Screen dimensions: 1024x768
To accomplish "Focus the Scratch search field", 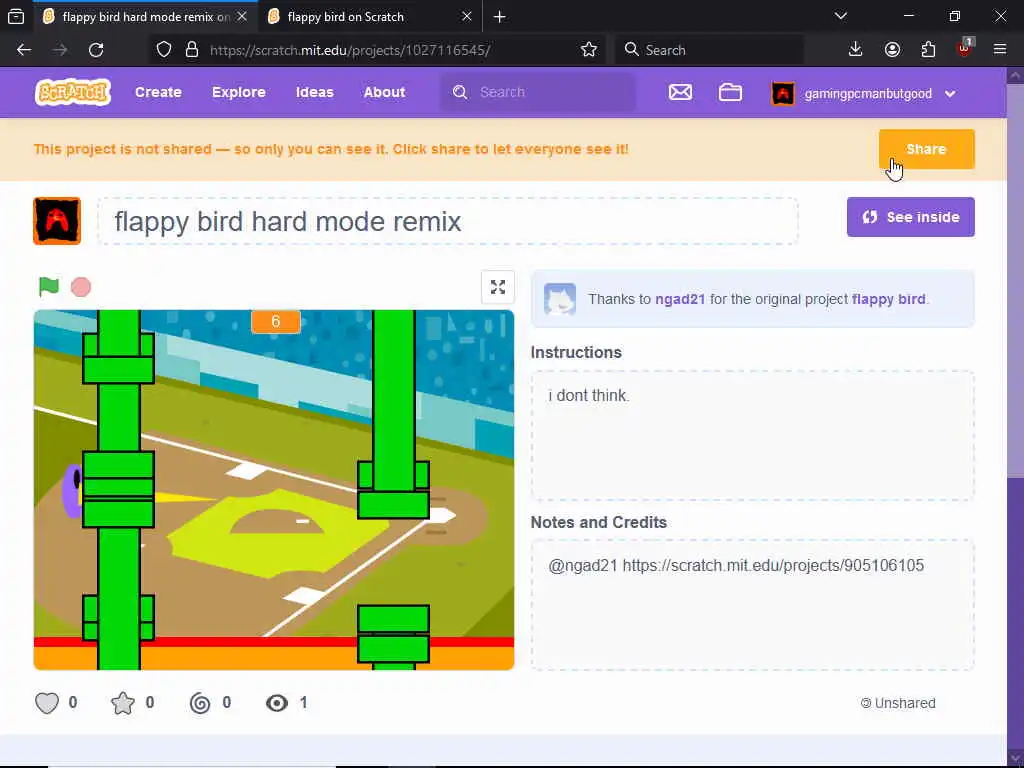I will [x=537, y=92].
